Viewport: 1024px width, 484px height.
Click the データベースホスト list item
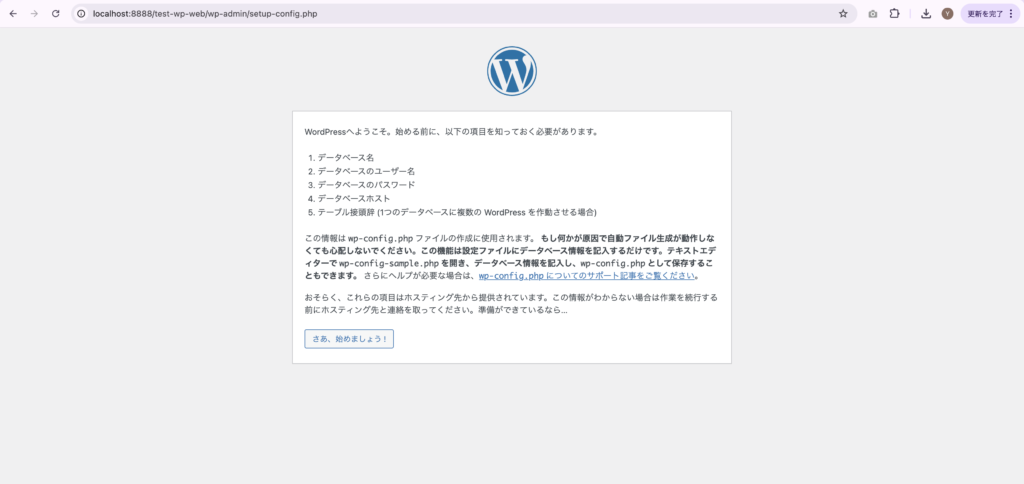[354, 199]
